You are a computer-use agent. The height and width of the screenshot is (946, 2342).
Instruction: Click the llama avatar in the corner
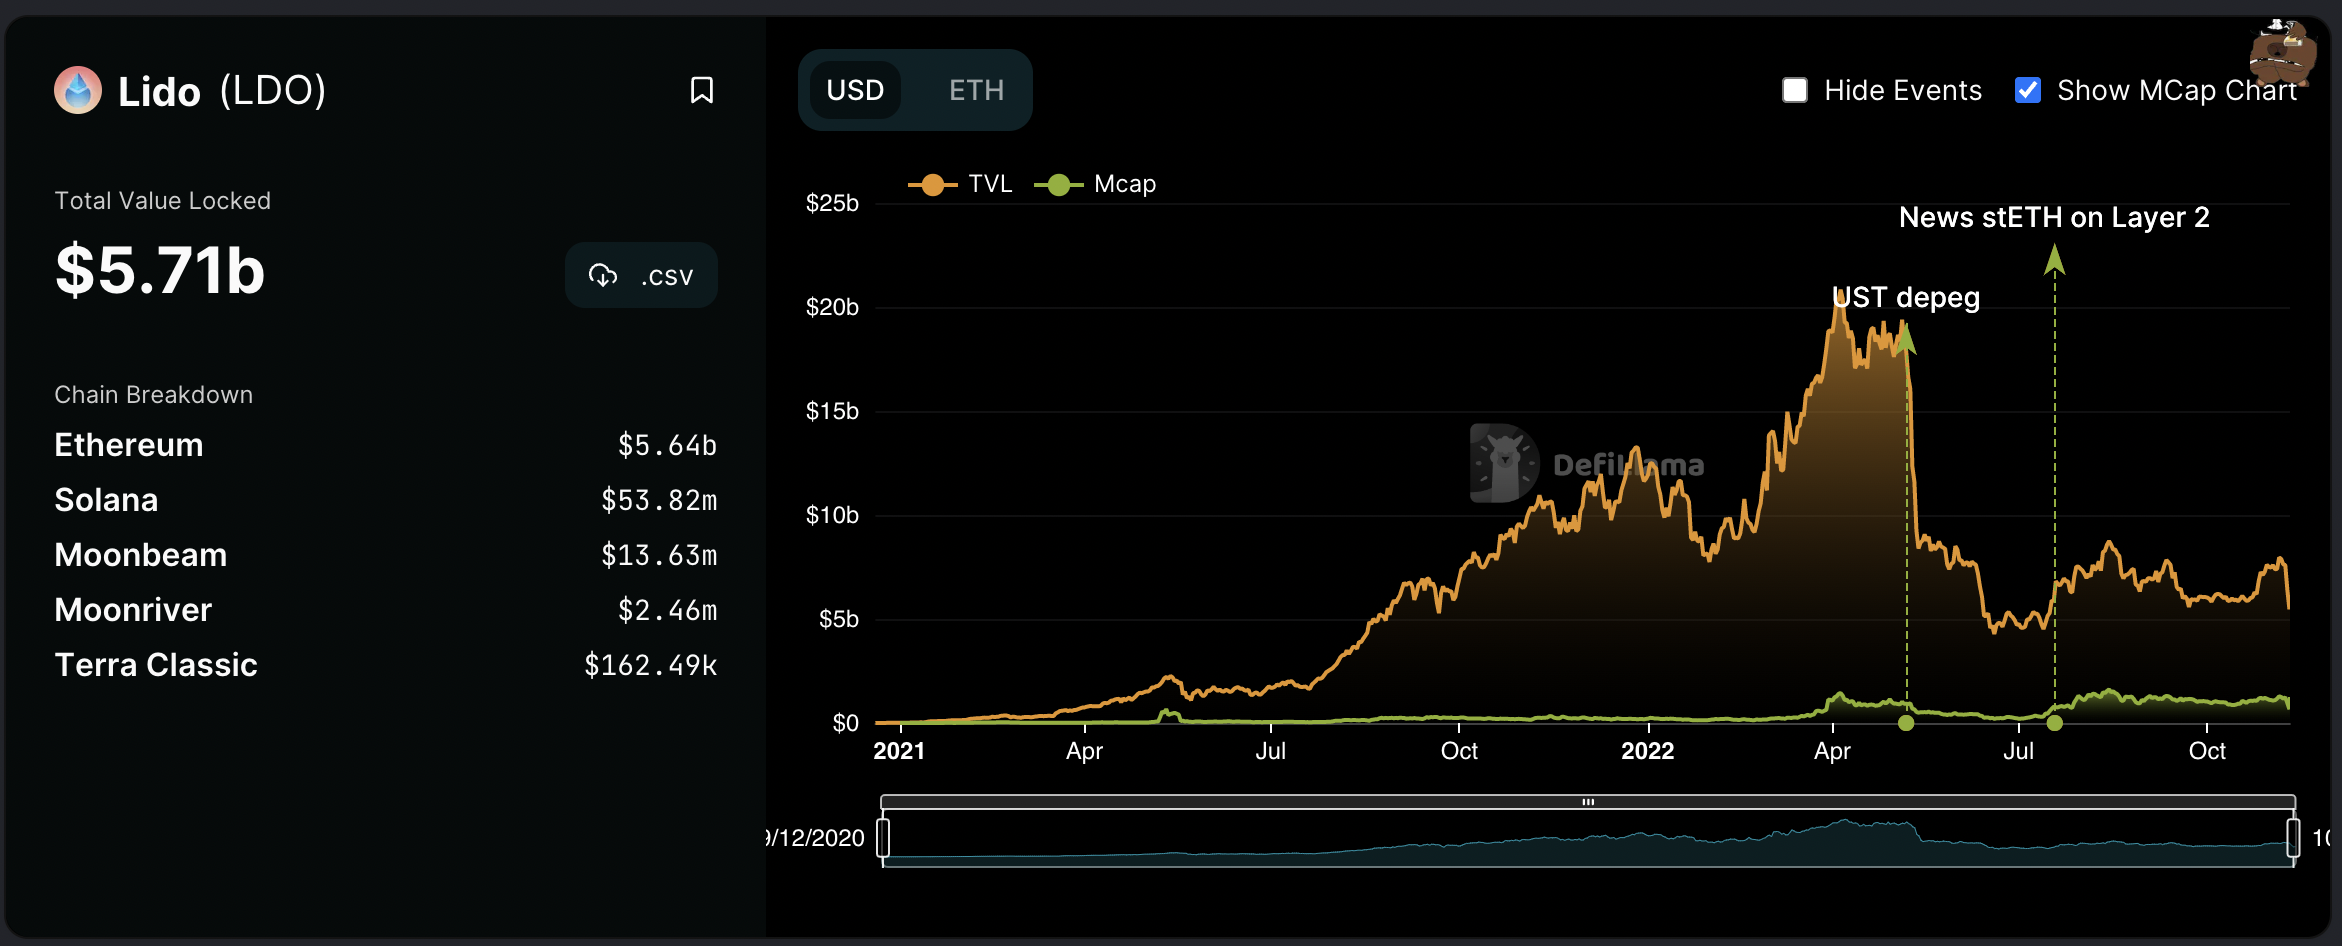point(2282,52)
